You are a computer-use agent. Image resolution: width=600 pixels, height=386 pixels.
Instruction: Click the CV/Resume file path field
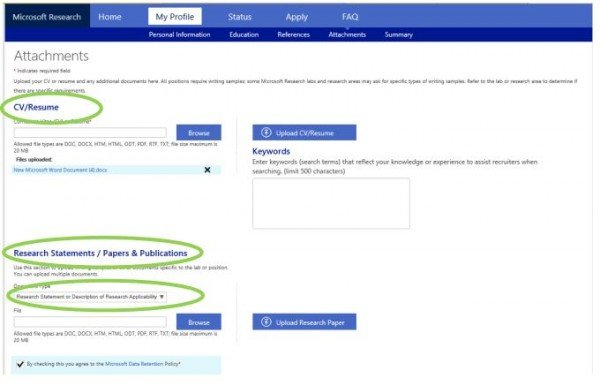[90, 133]
